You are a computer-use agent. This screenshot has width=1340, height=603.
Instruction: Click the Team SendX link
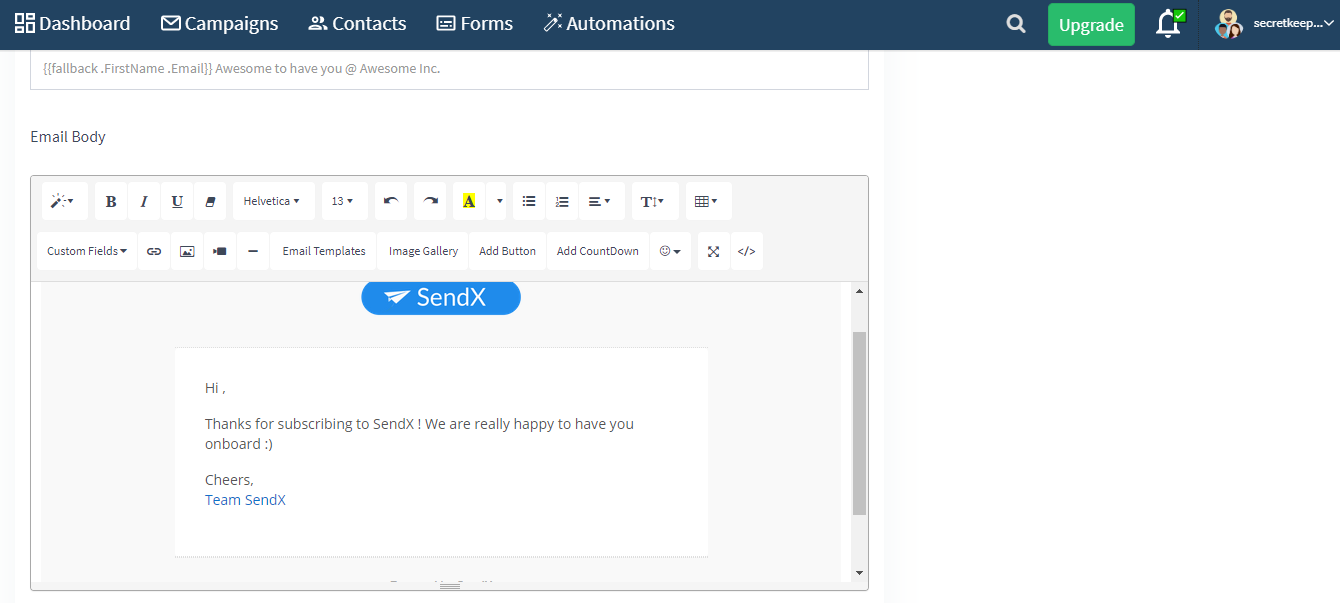point(245,500)
